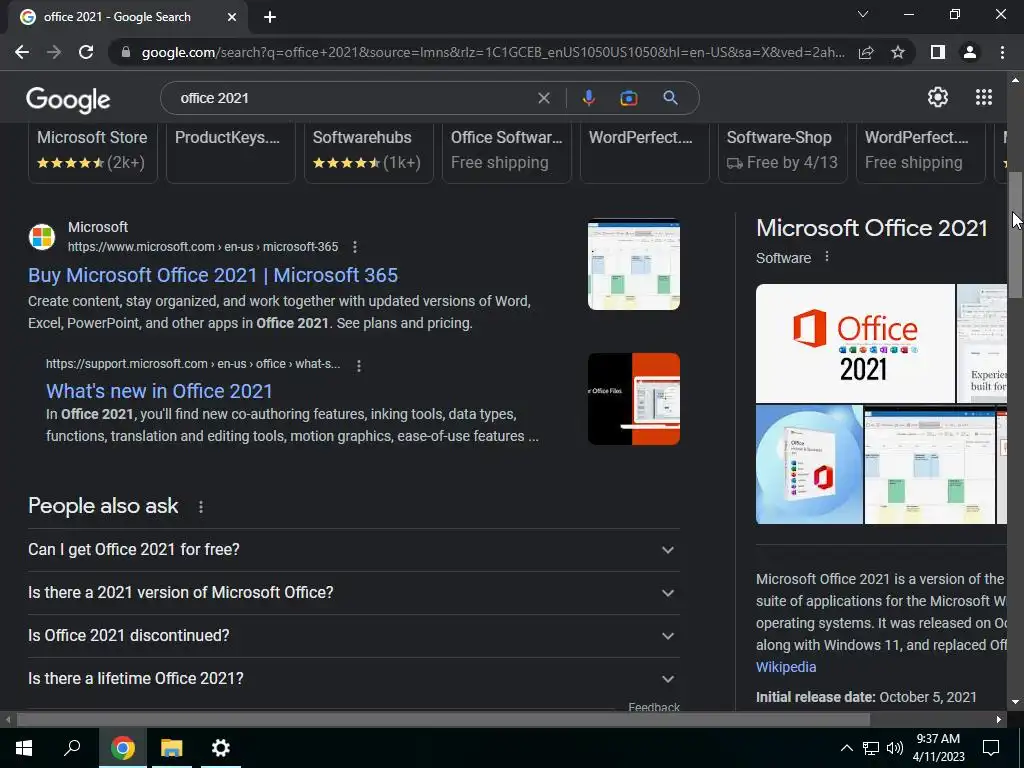Close the office 2021 Google Search tab

[x=232, y=17]
